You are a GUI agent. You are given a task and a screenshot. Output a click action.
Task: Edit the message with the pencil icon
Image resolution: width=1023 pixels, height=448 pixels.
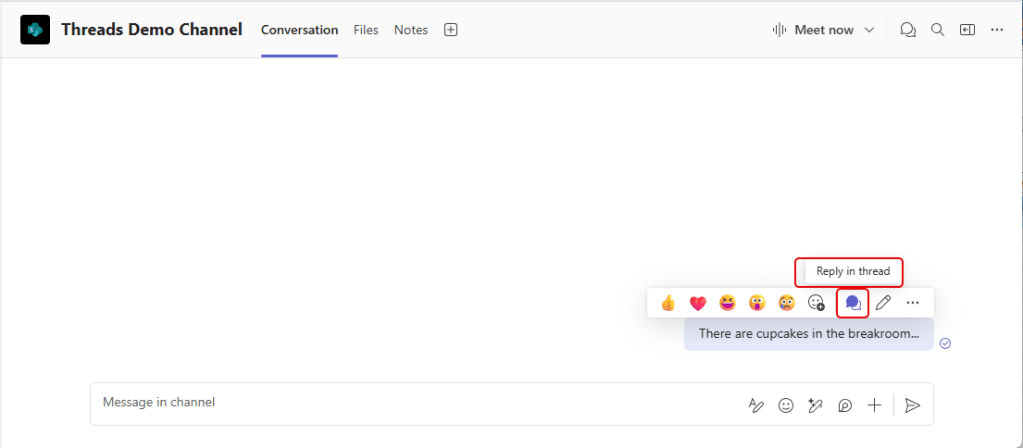click(883, 302)
